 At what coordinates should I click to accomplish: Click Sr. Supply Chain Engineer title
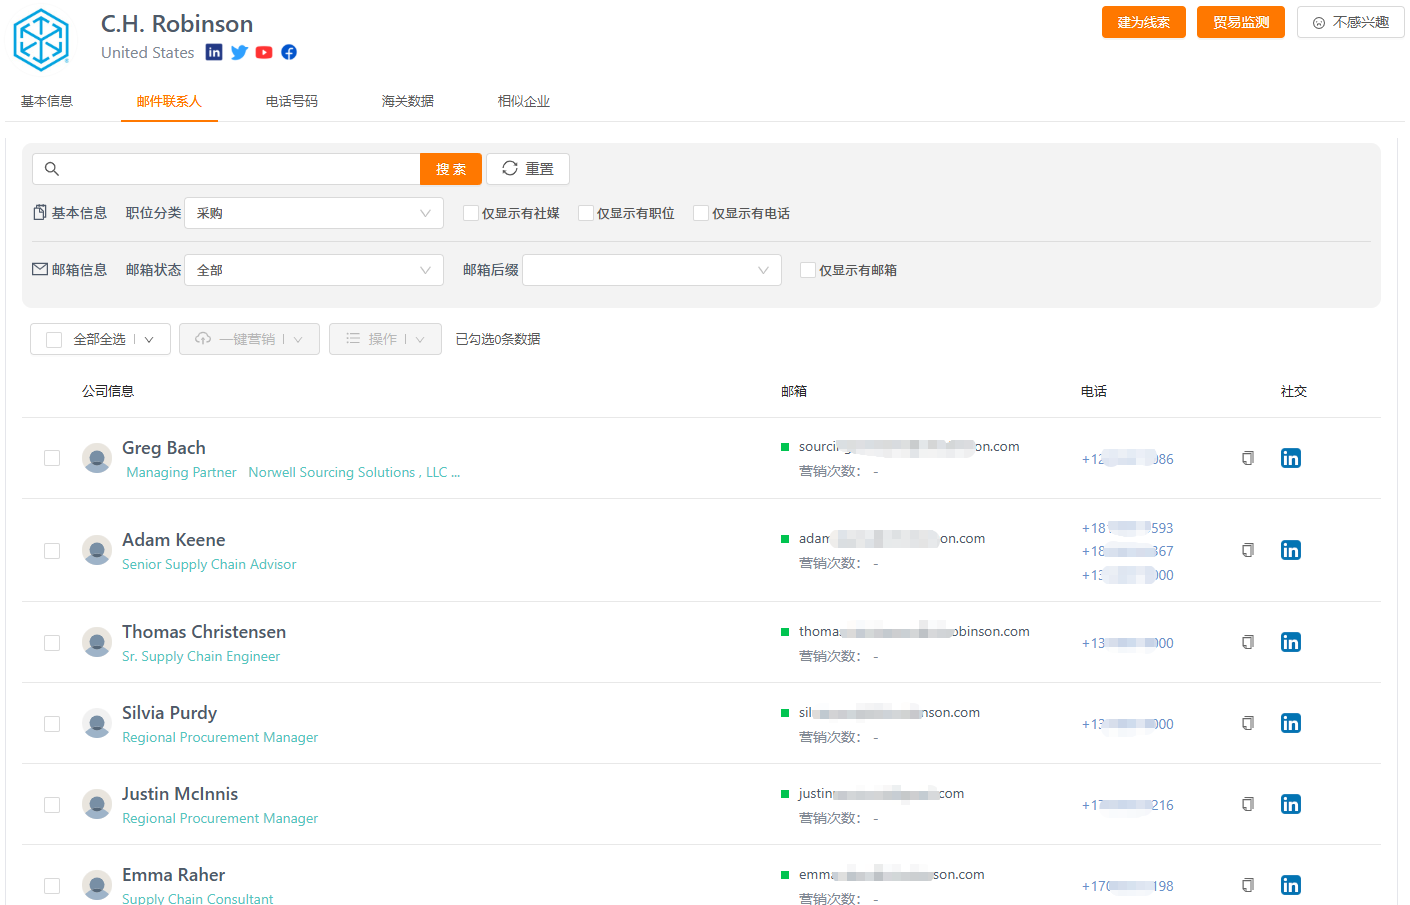(x=201, y=656)
